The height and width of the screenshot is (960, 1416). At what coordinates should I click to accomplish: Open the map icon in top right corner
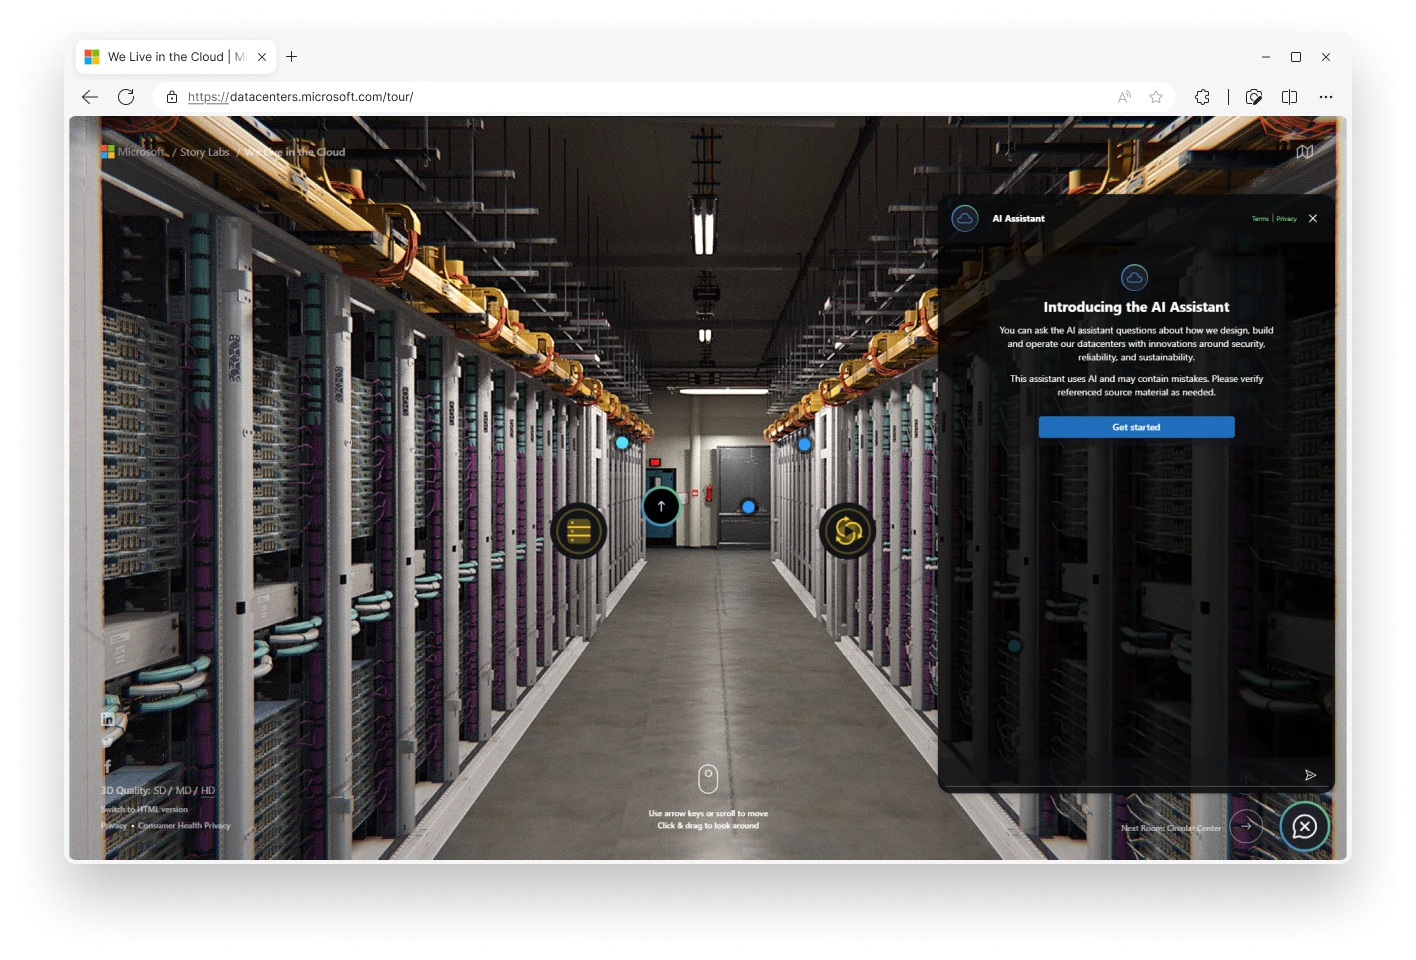click(1305, 151)
